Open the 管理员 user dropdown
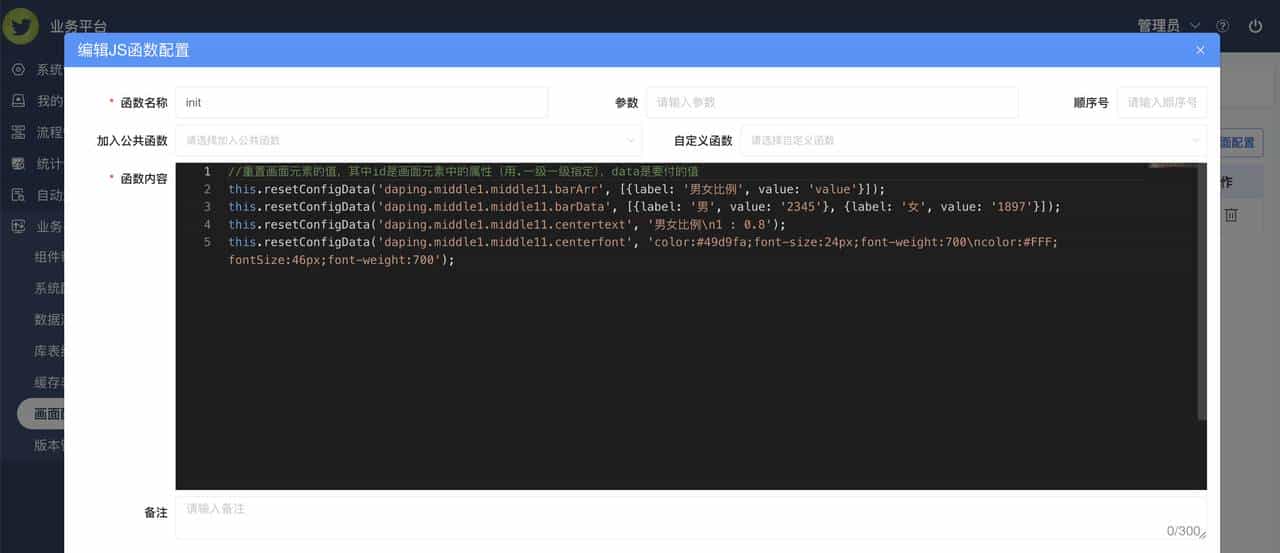The image size is (1280, 553). click(1169, 26)
